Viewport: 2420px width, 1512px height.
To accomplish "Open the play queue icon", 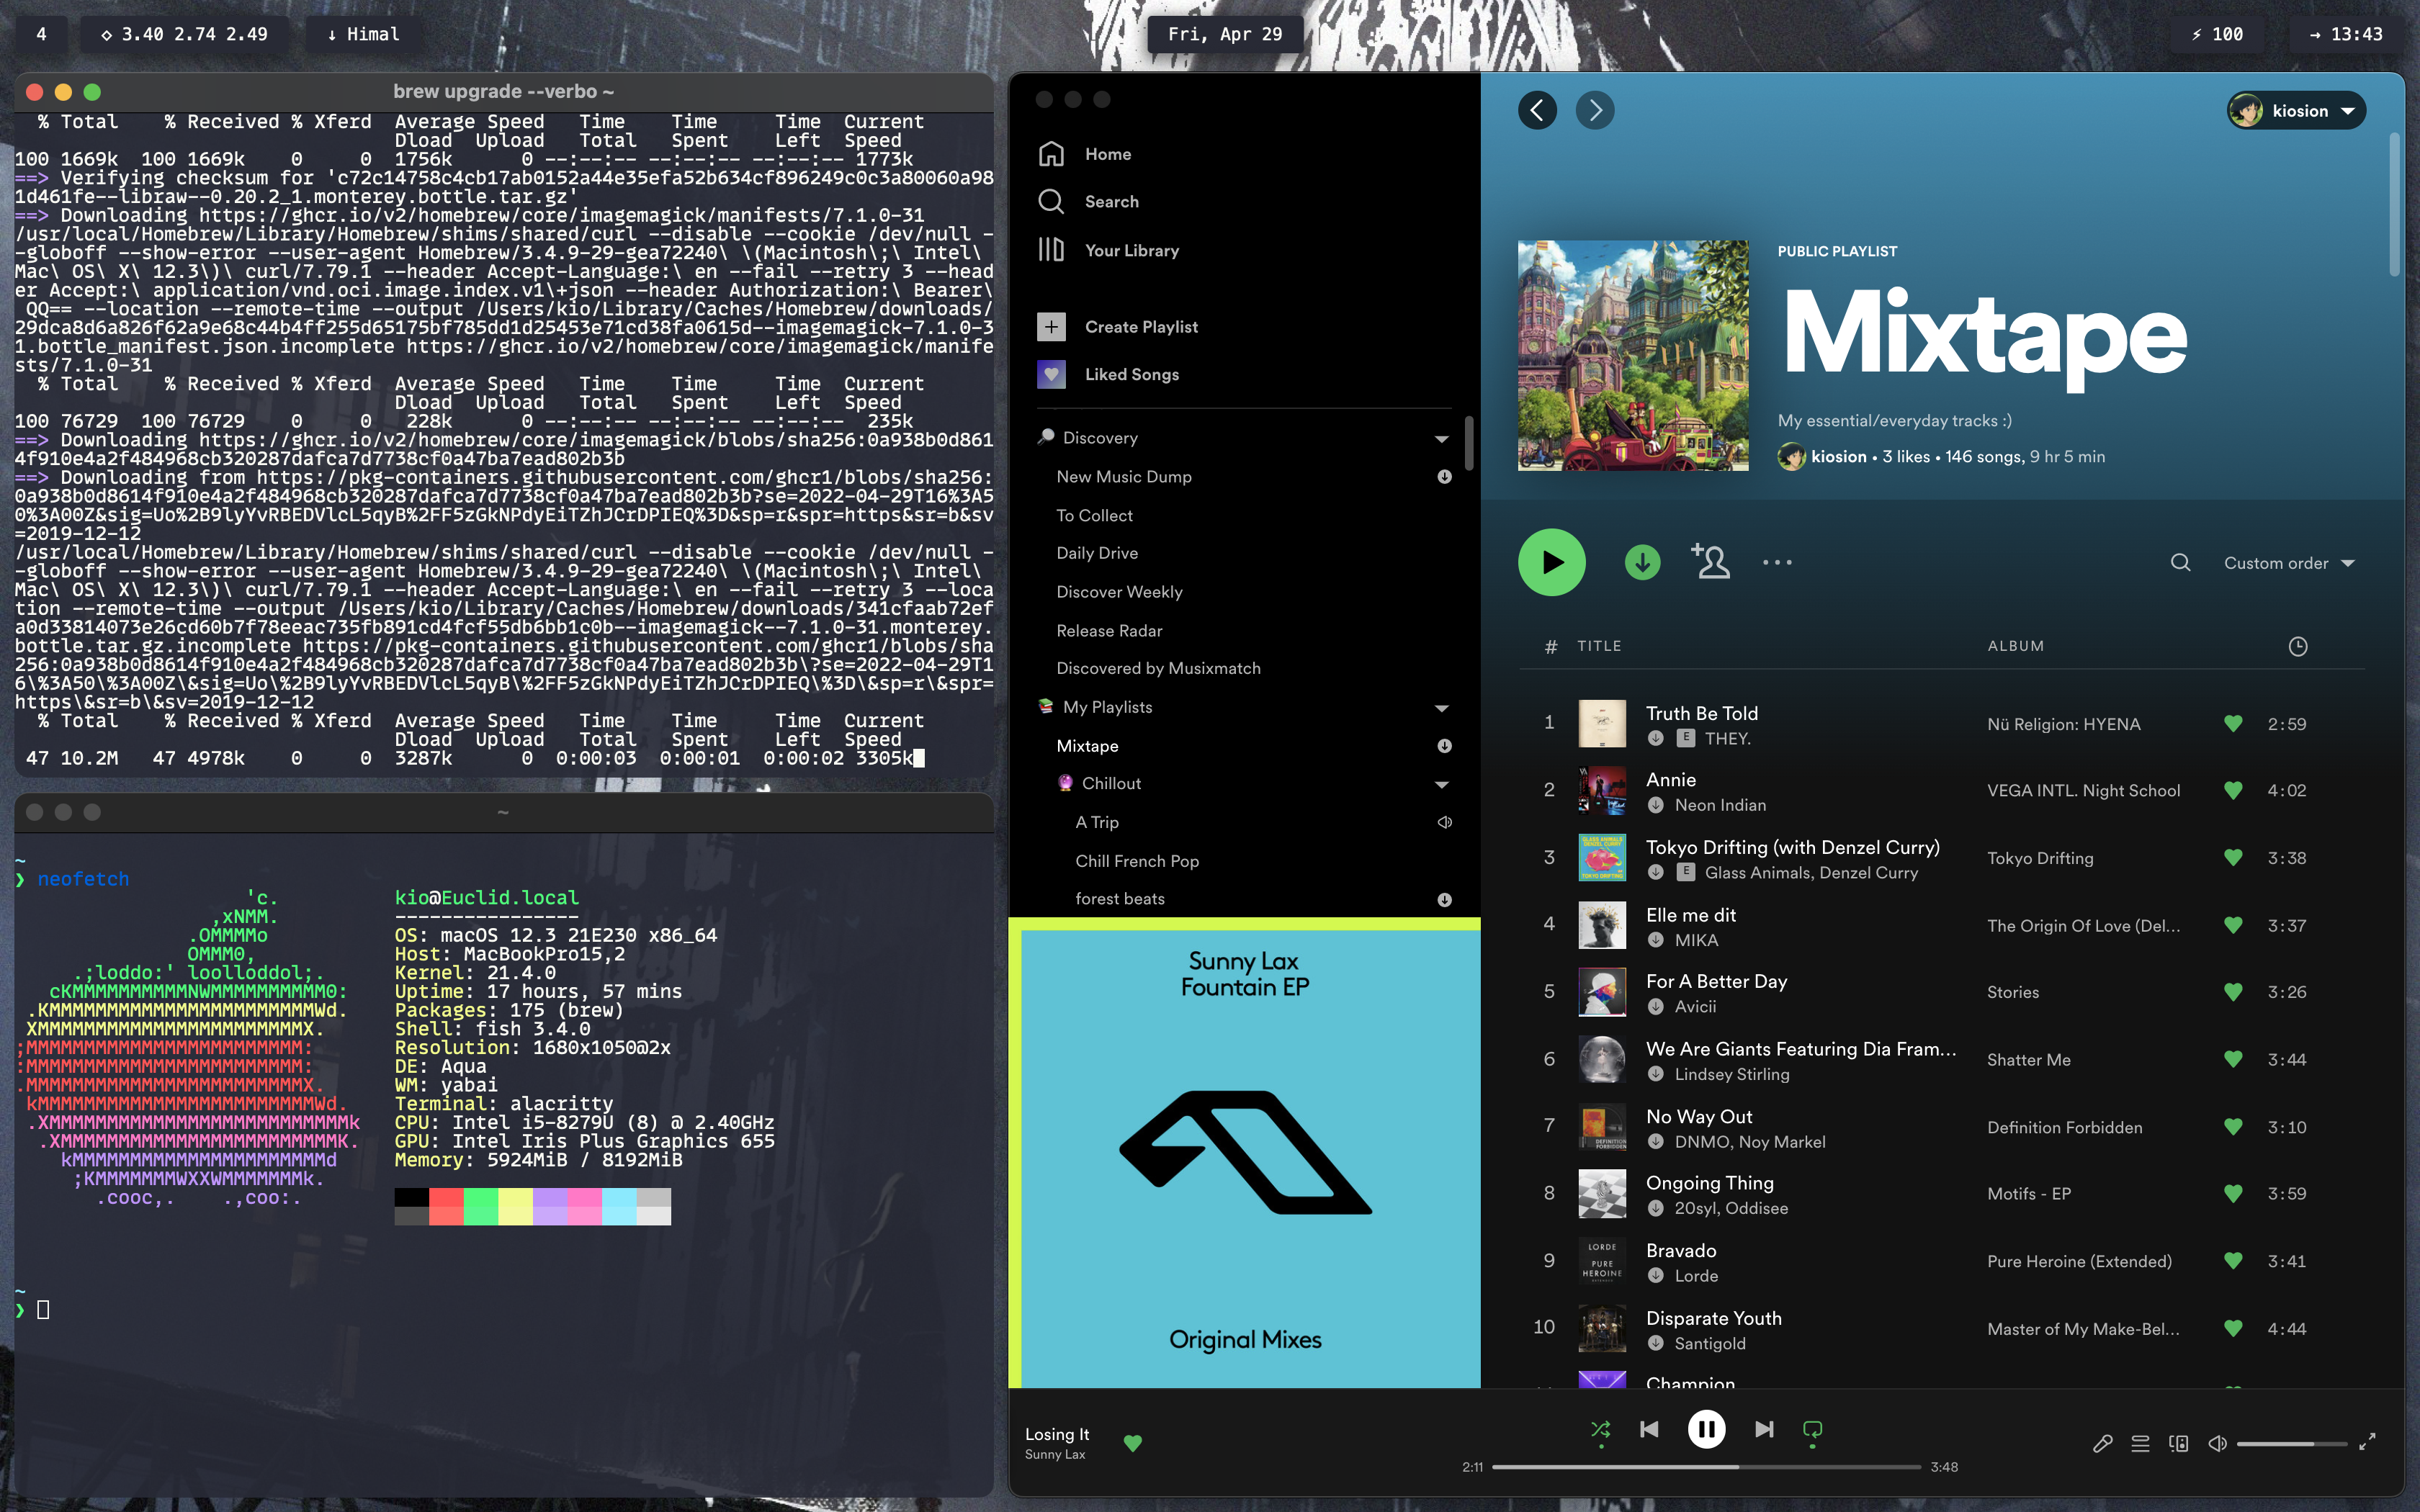I will click(2140, 1443).
